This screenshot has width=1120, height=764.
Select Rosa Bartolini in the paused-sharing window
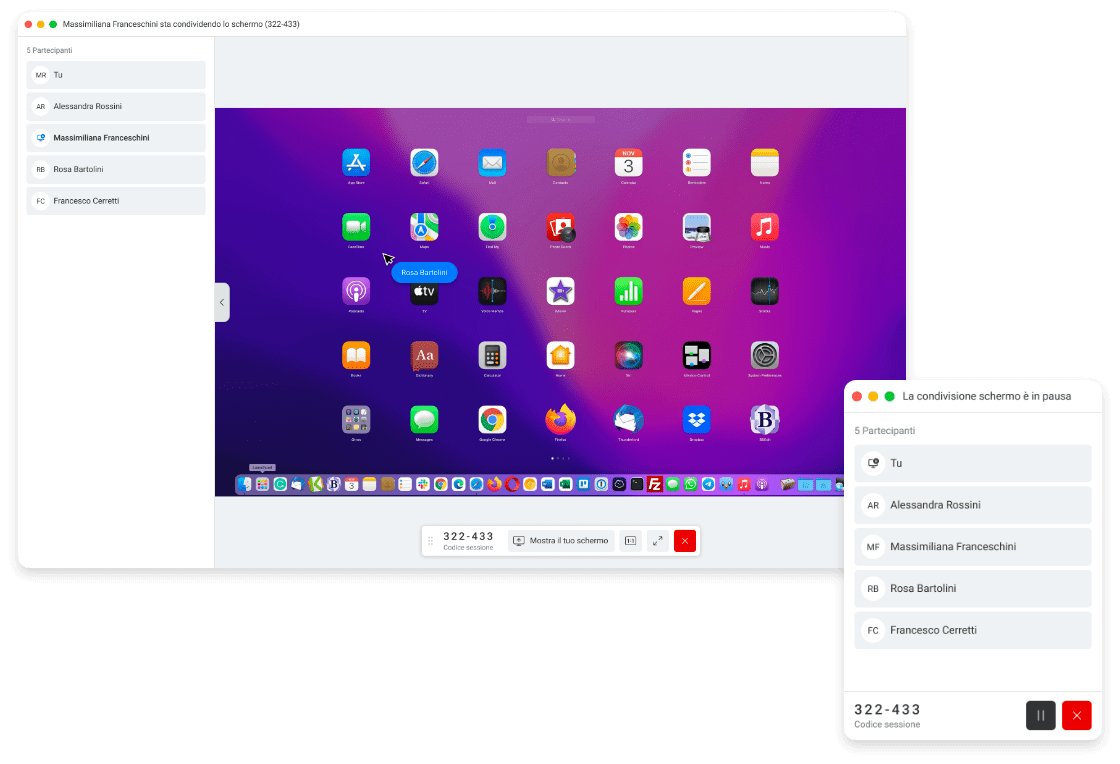tap(973, 588)
